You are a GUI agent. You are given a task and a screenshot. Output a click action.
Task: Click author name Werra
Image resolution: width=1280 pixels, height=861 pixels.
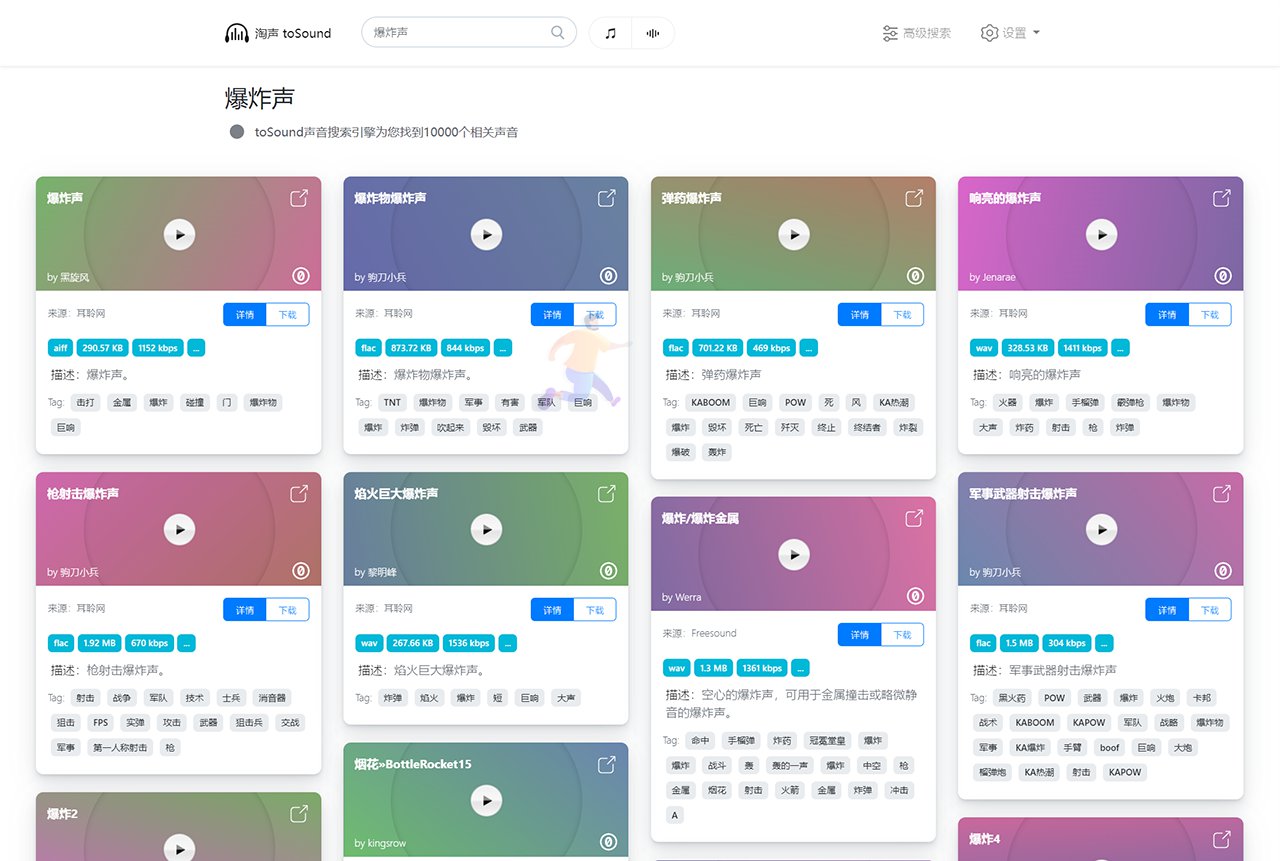[688, 597]
